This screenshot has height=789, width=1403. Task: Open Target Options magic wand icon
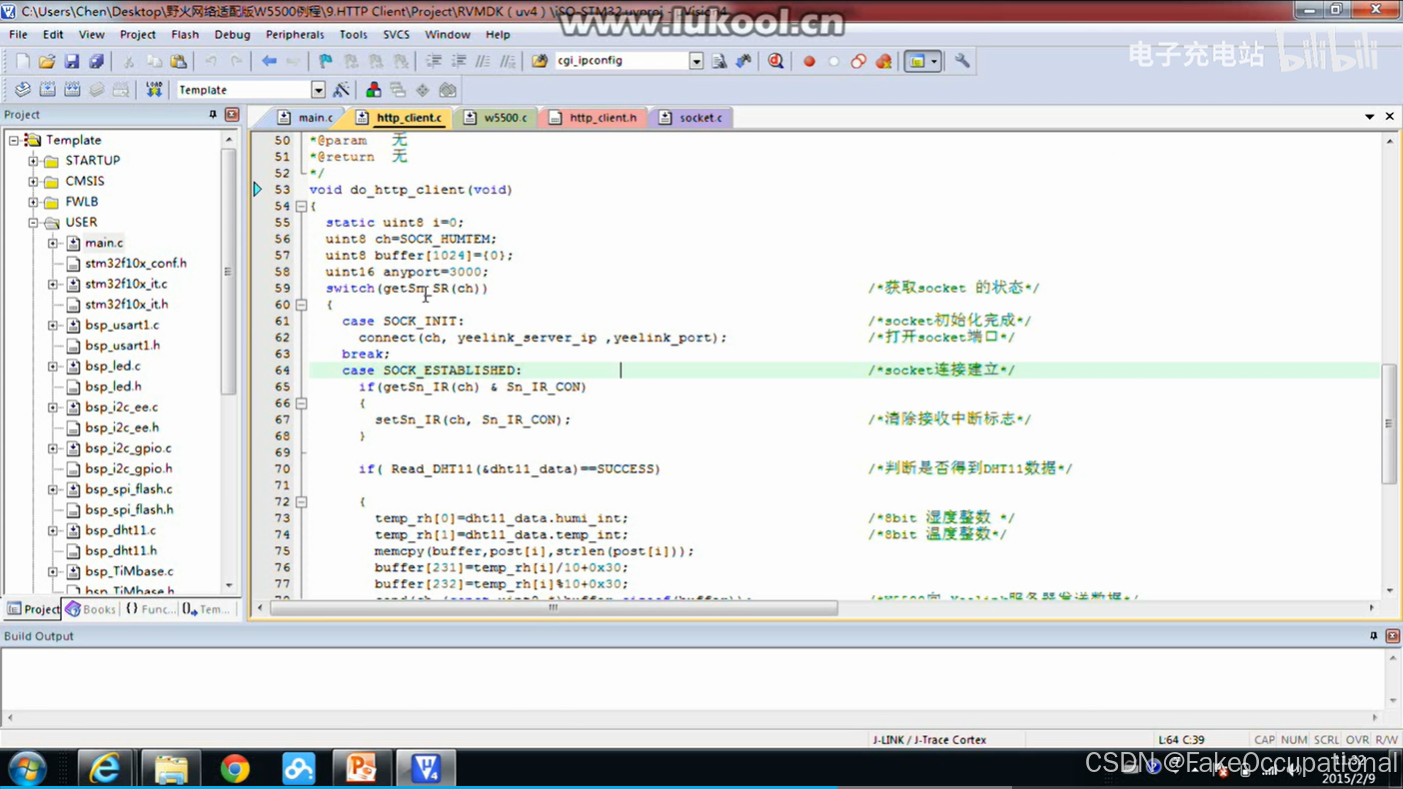point(341,90)
